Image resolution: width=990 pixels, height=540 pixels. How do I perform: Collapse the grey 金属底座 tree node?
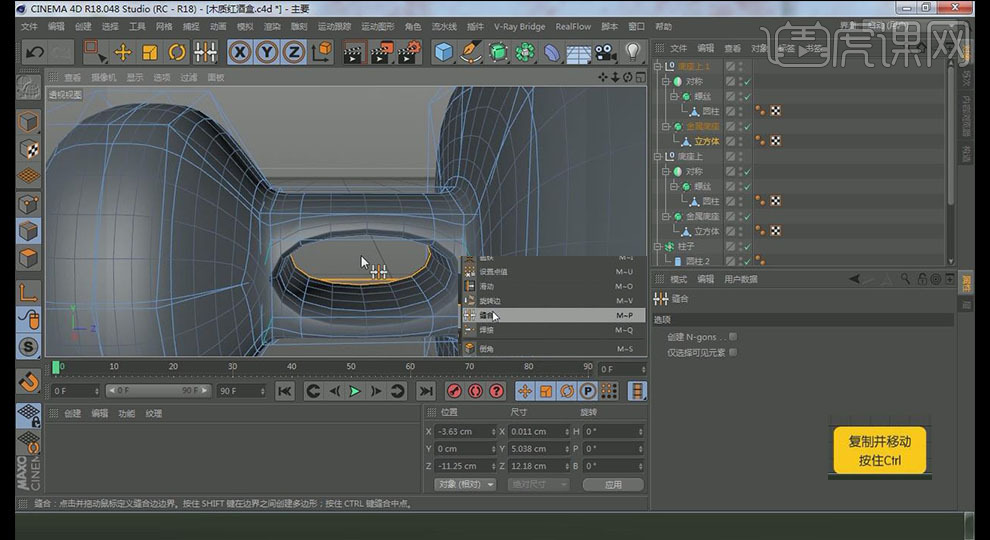click(665, 217)
